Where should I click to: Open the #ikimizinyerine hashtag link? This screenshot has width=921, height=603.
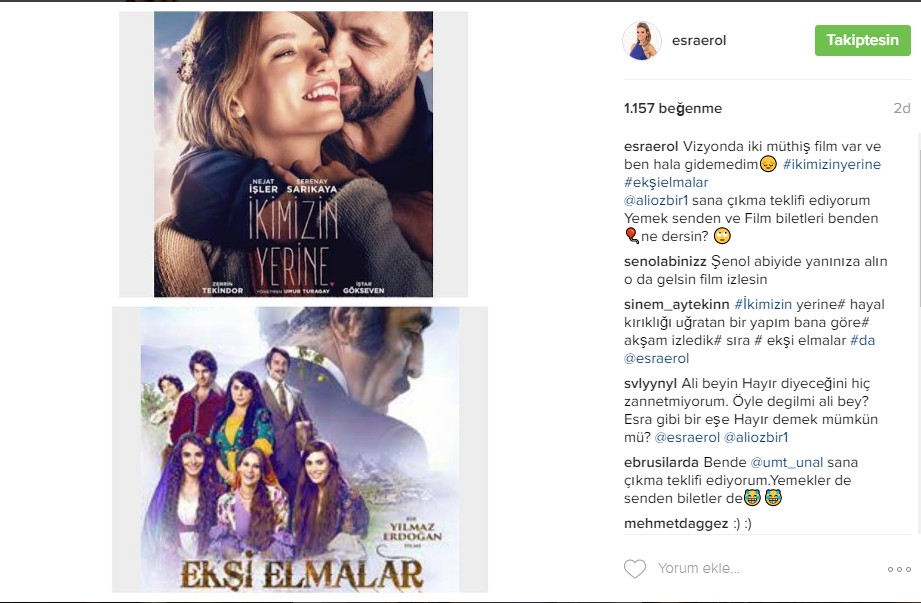click(832, 164)
